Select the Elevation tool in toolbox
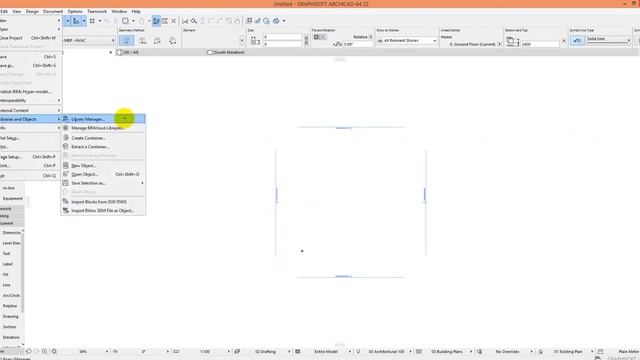This screenshot has width=640, height=360. tap(11, 338)
